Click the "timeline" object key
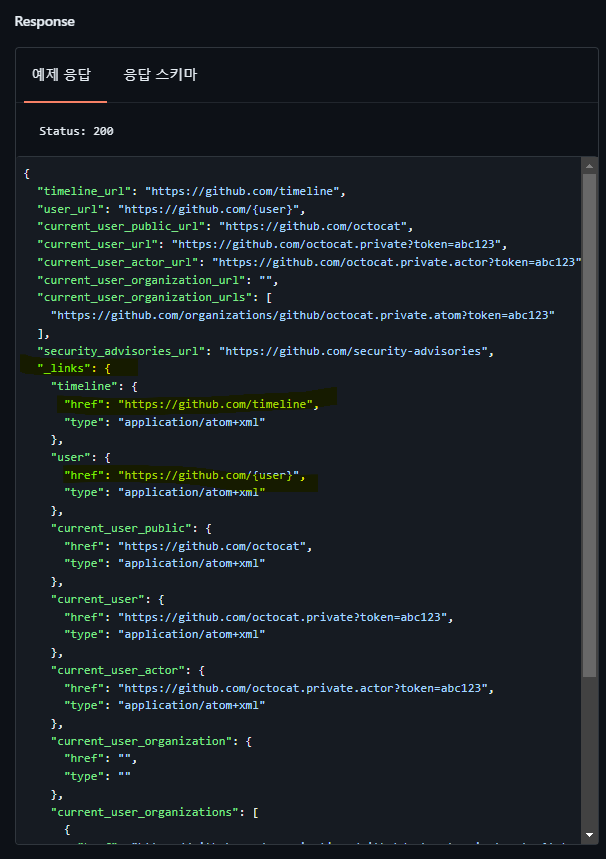The height and width of the screenshot is (859, 606). tap(84, 386)
